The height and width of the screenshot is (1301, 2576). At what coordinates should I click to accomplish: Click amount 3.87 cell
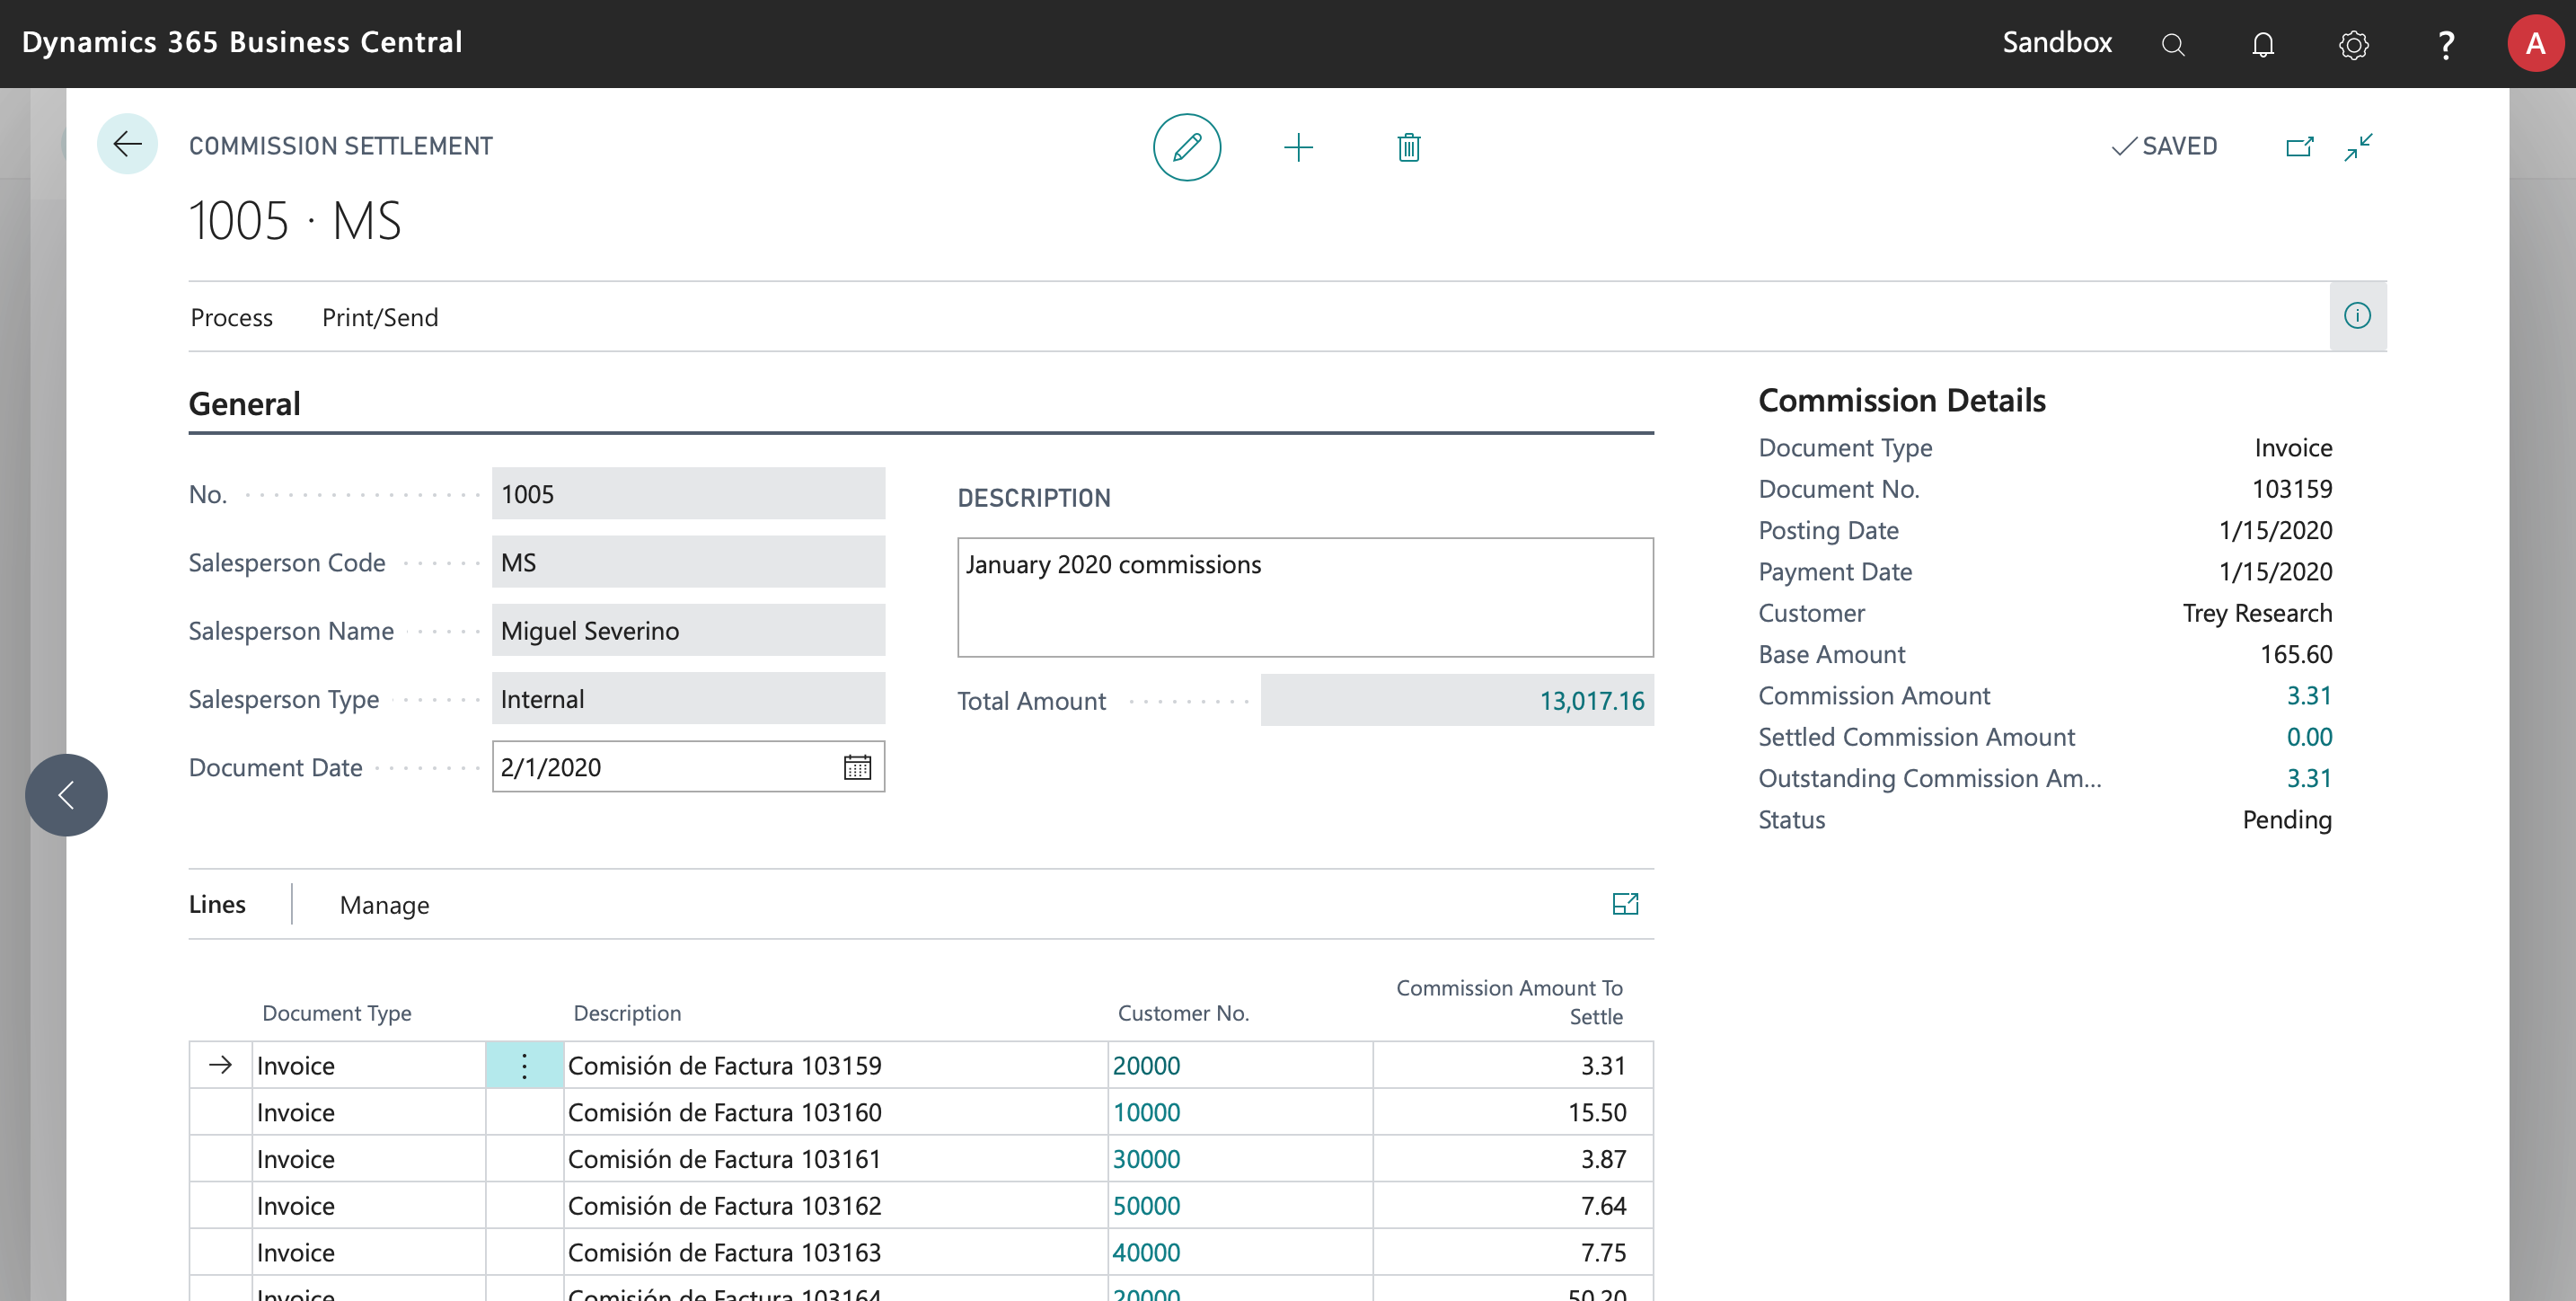1512,1159
